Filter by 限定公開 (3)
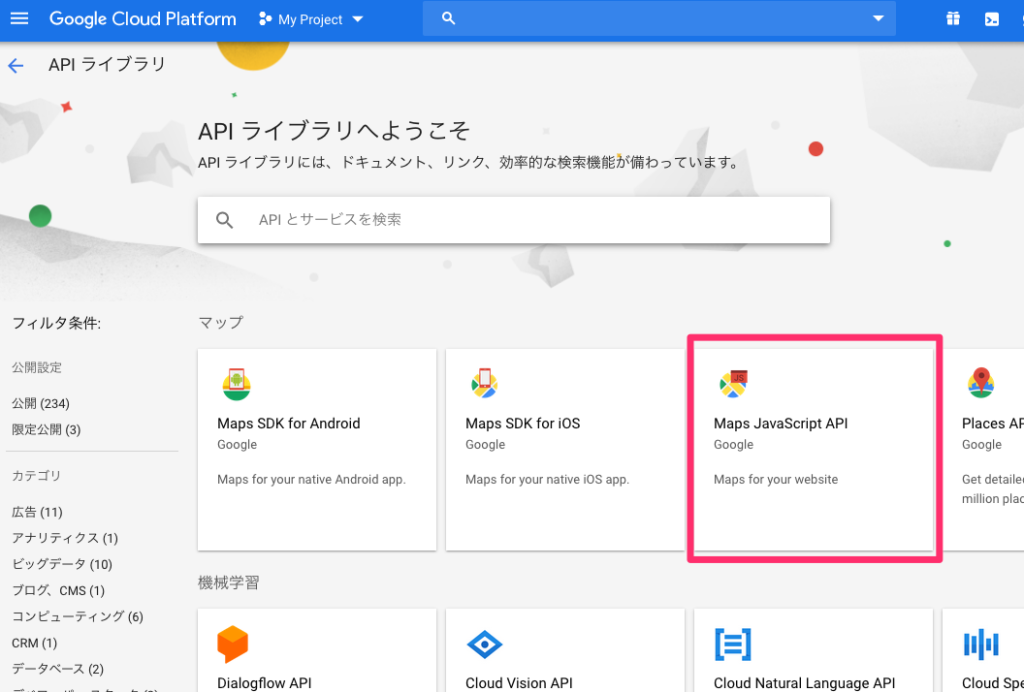Screen dimensions: 1024x692 coord(46,430)
